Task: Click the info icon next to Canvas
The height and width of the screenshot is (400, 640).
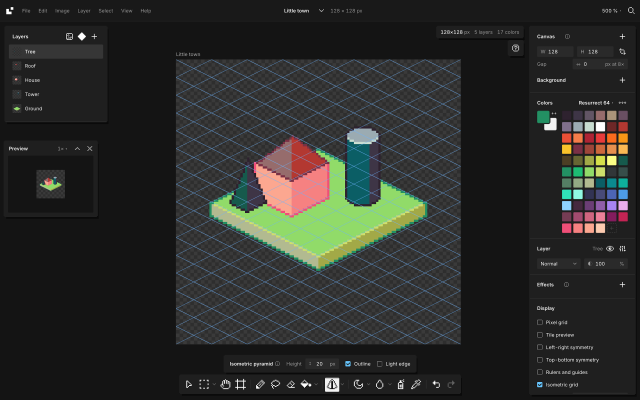Action: 567,37
